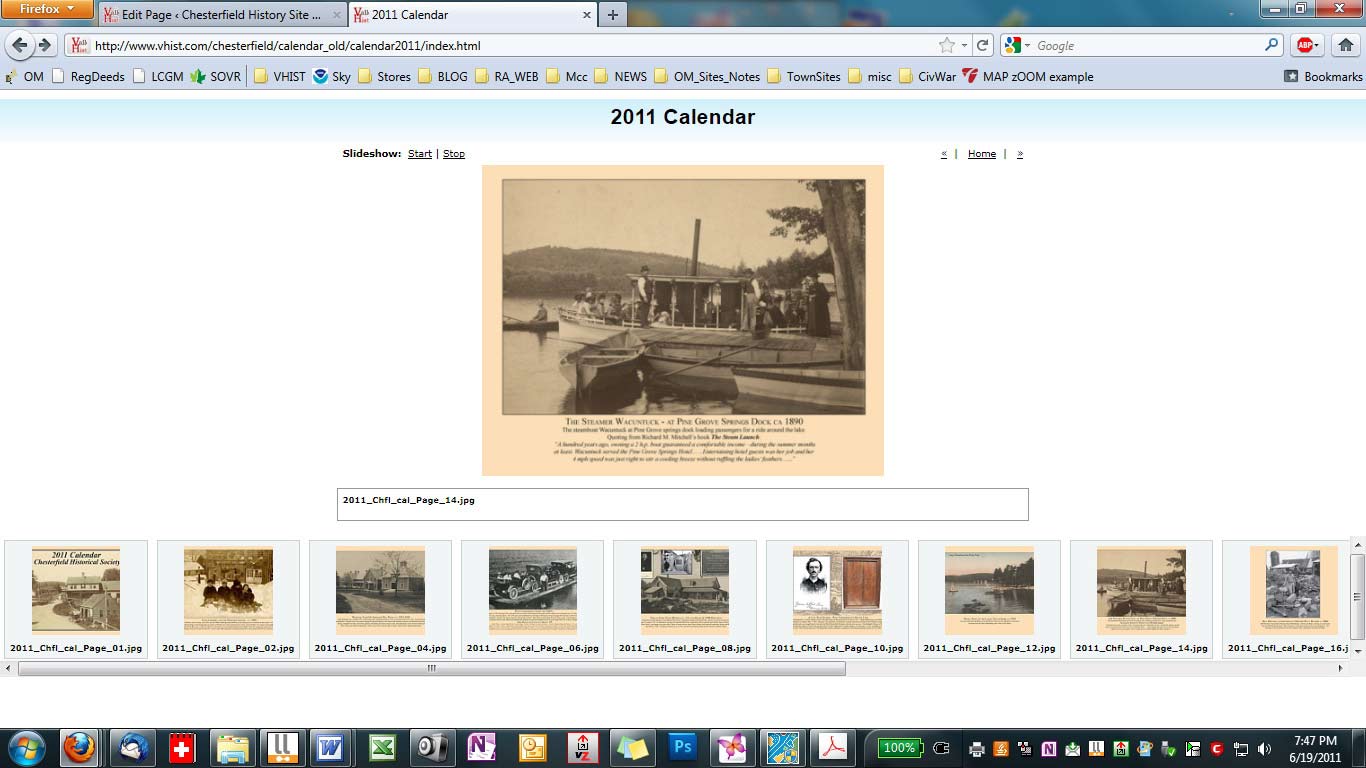Switch to the Edit Page Chesterfield History tab
Viewport: 1366px width, 768px height.
pos(223,15)
